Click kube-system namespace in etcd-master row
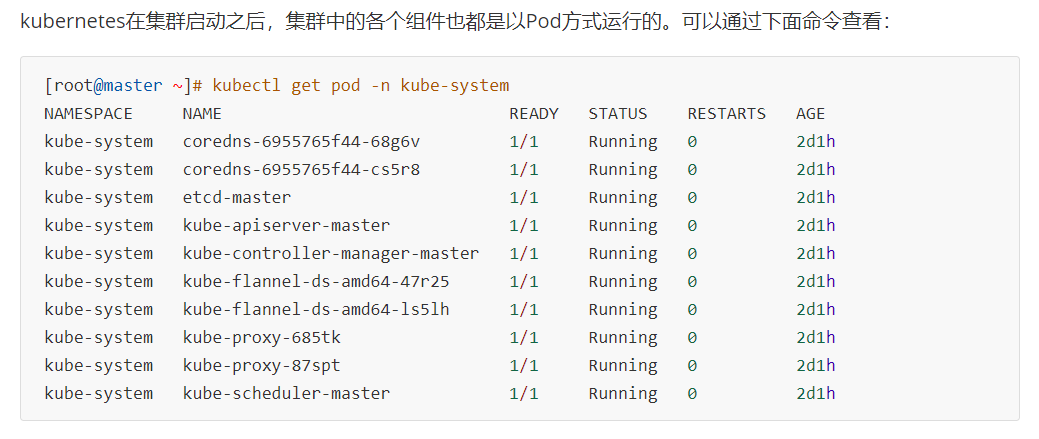This screenshot has width=1039, height=439. (x=98, y=197)
